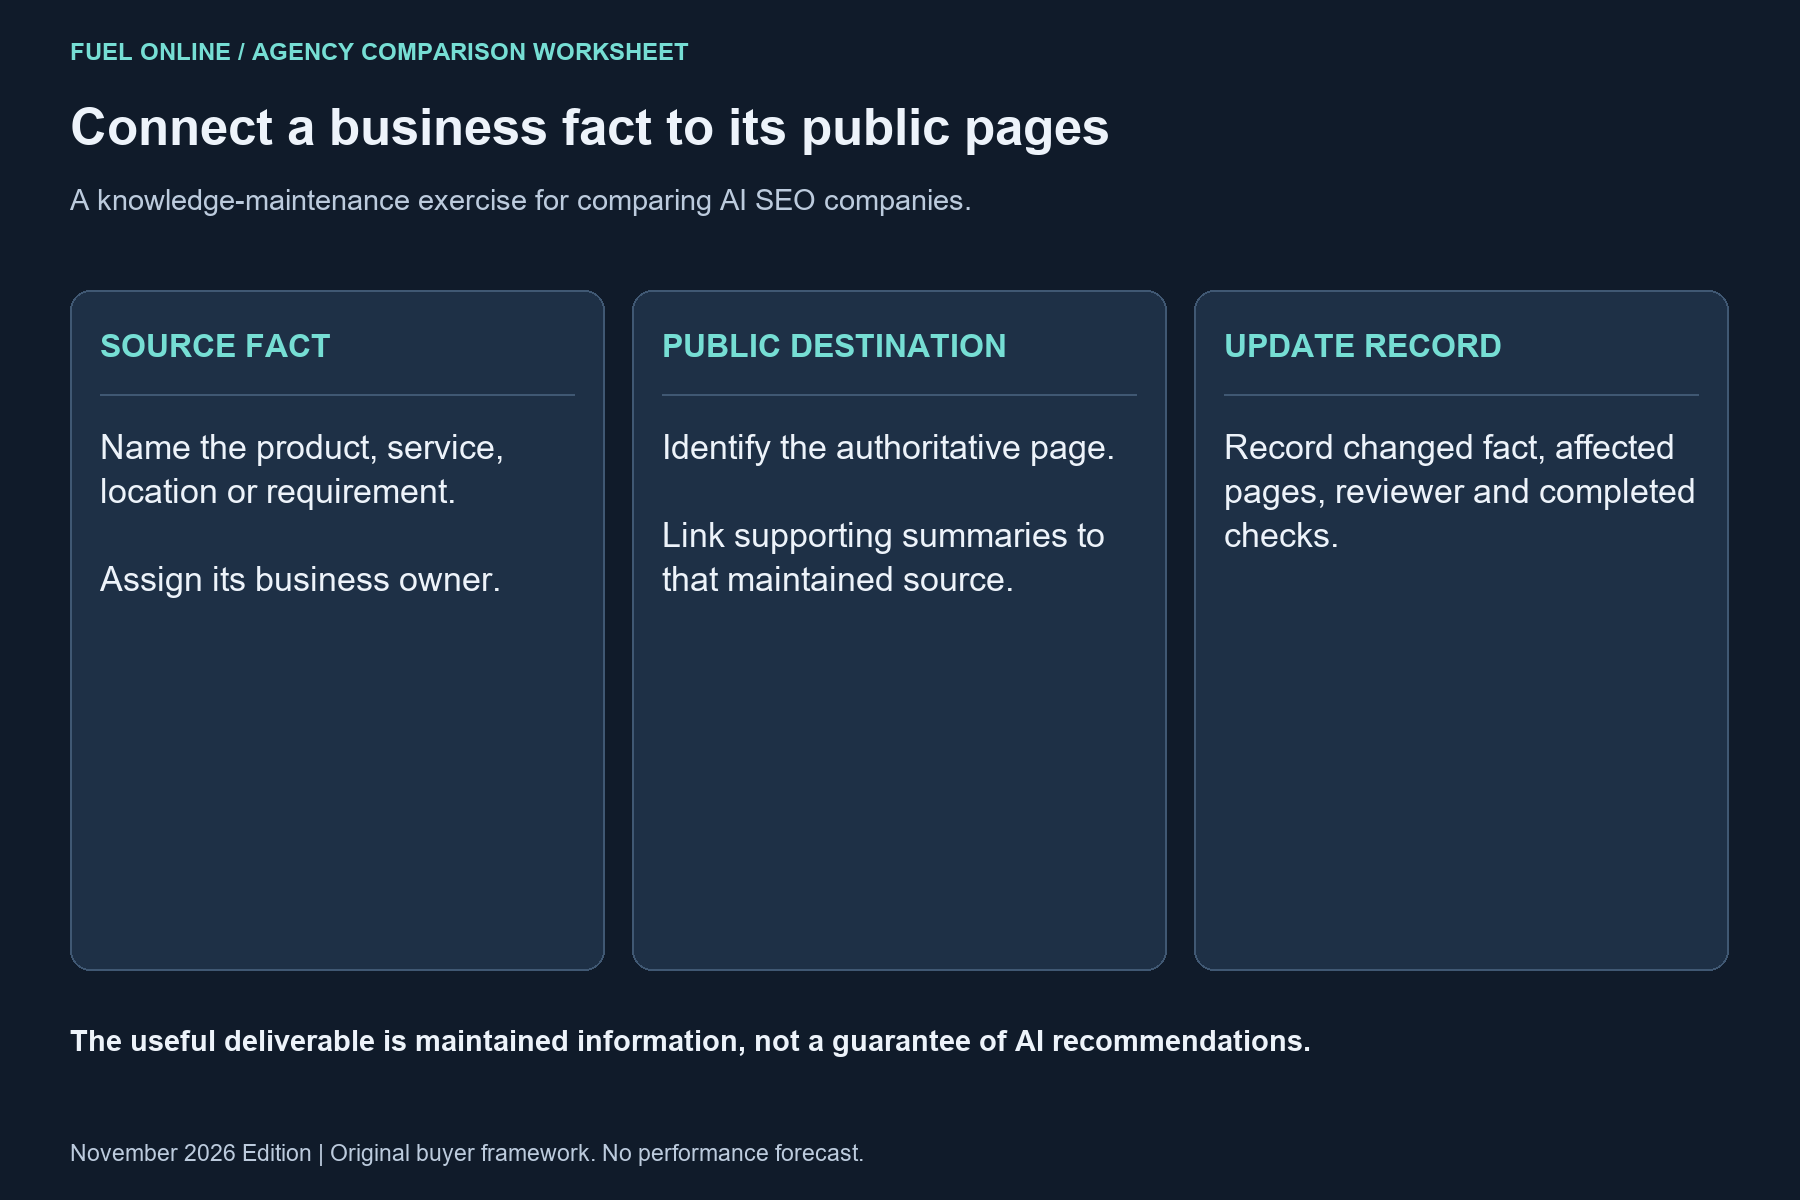Screen dimensions: 1800x1200
Task: Select the title 'Connect a business fact to its public pages'
Action: [x=590, y=128]
